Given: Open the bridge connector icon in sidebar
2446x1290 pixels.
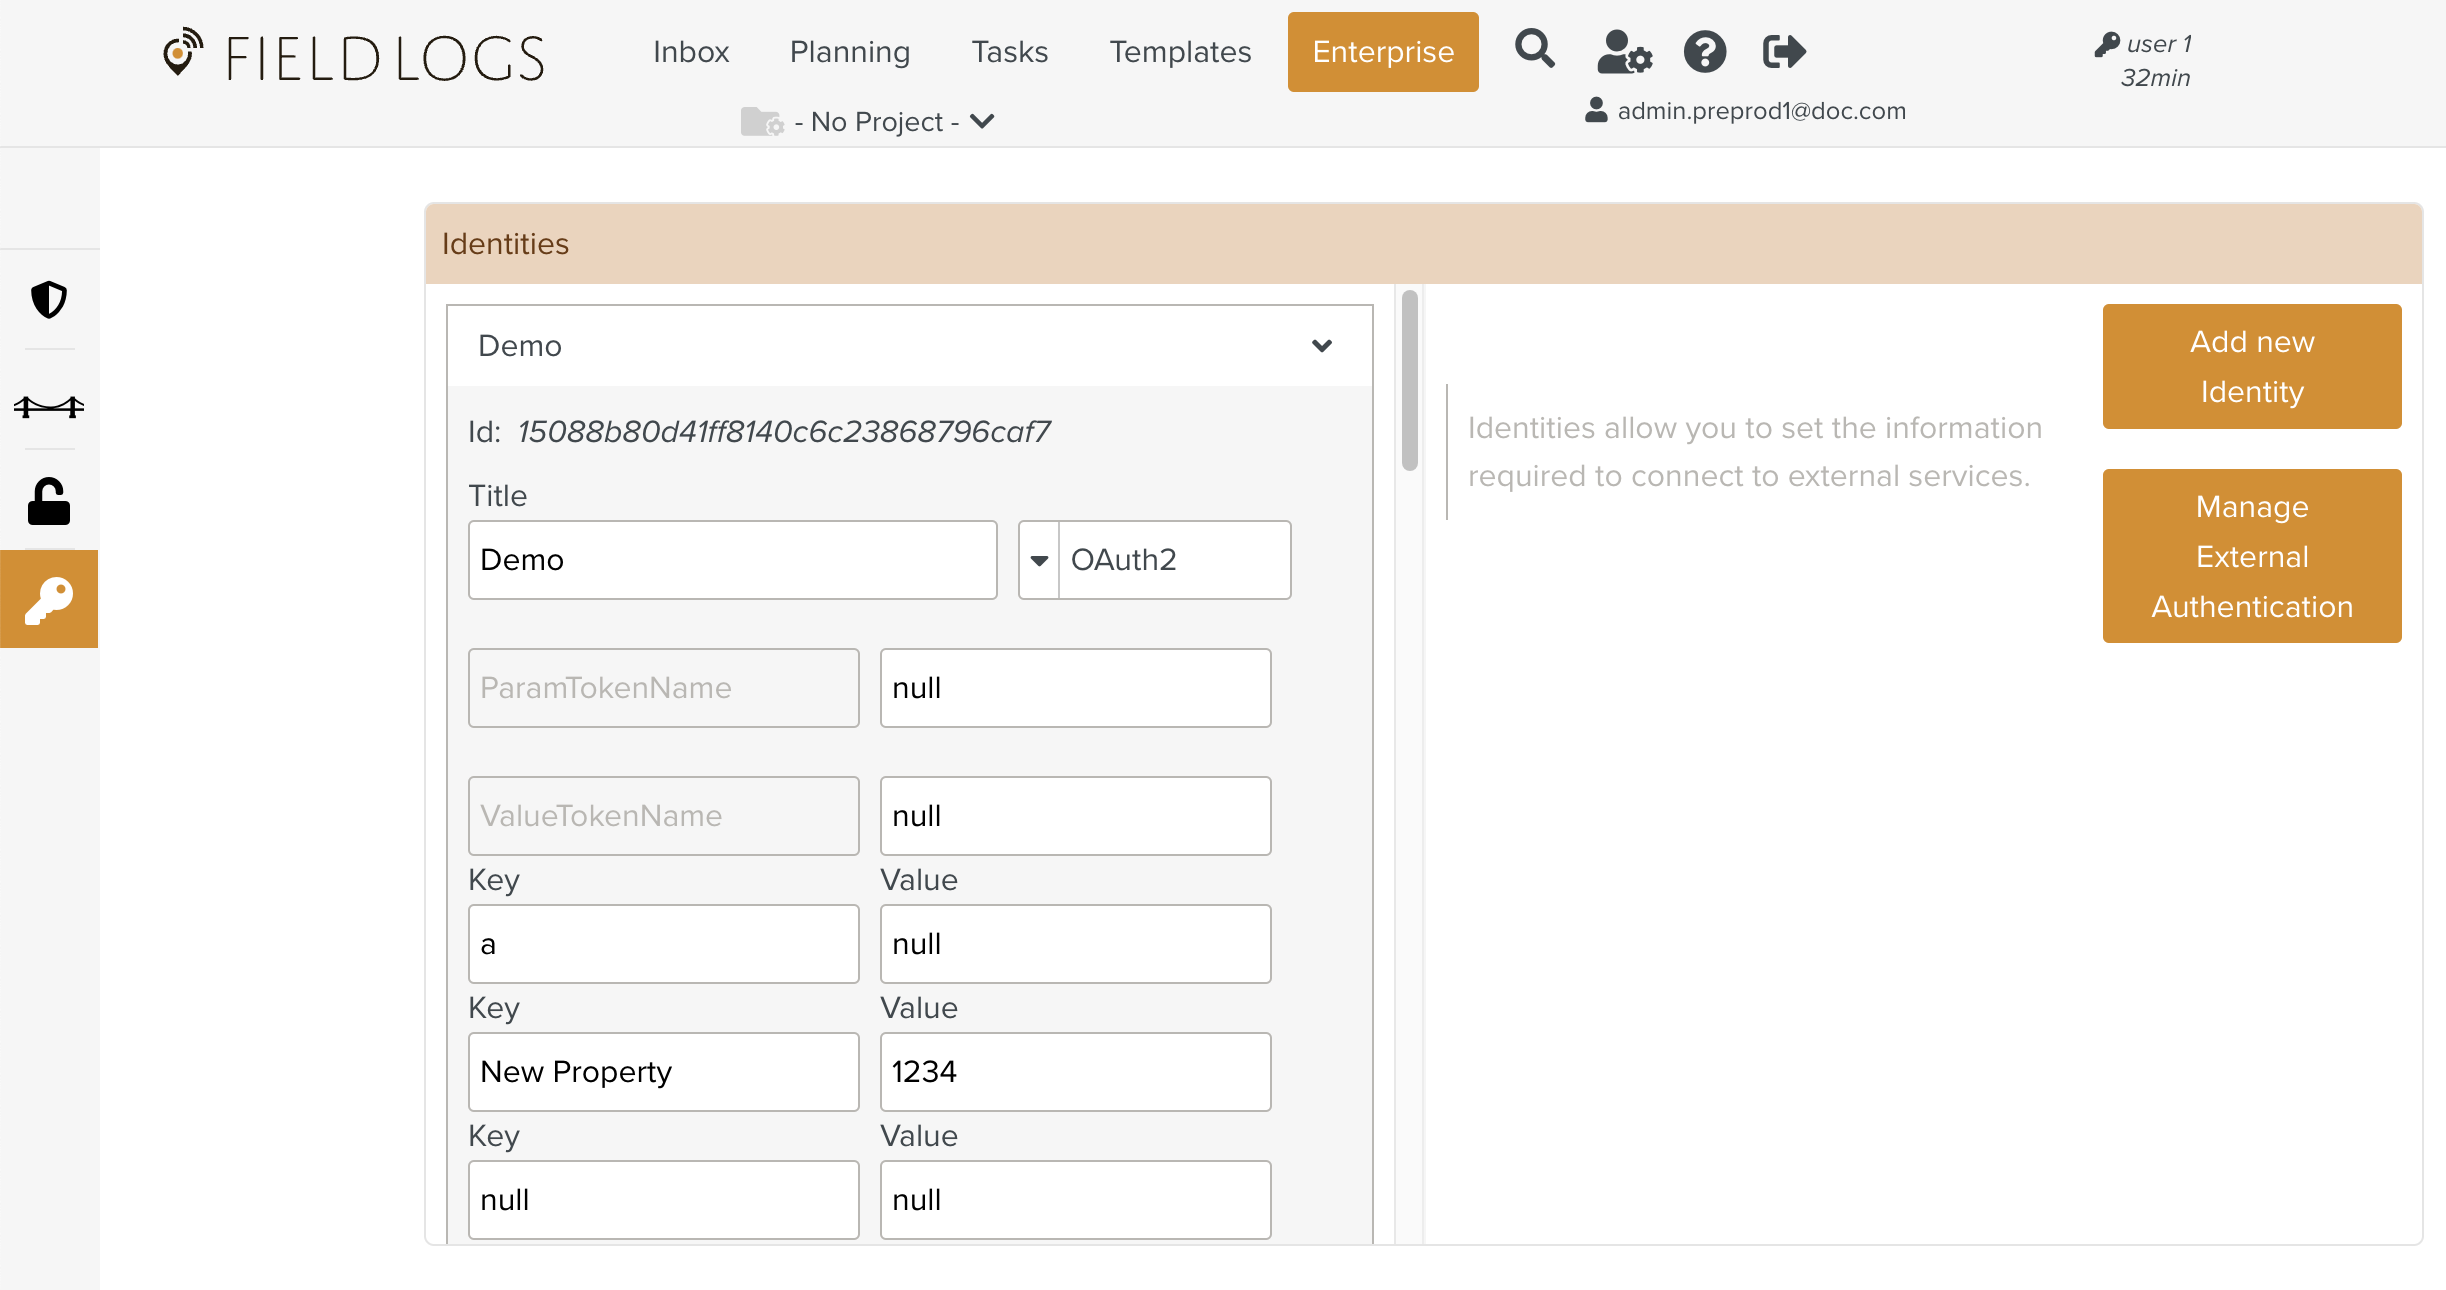Looking at the screenshot, I should 48,406.
